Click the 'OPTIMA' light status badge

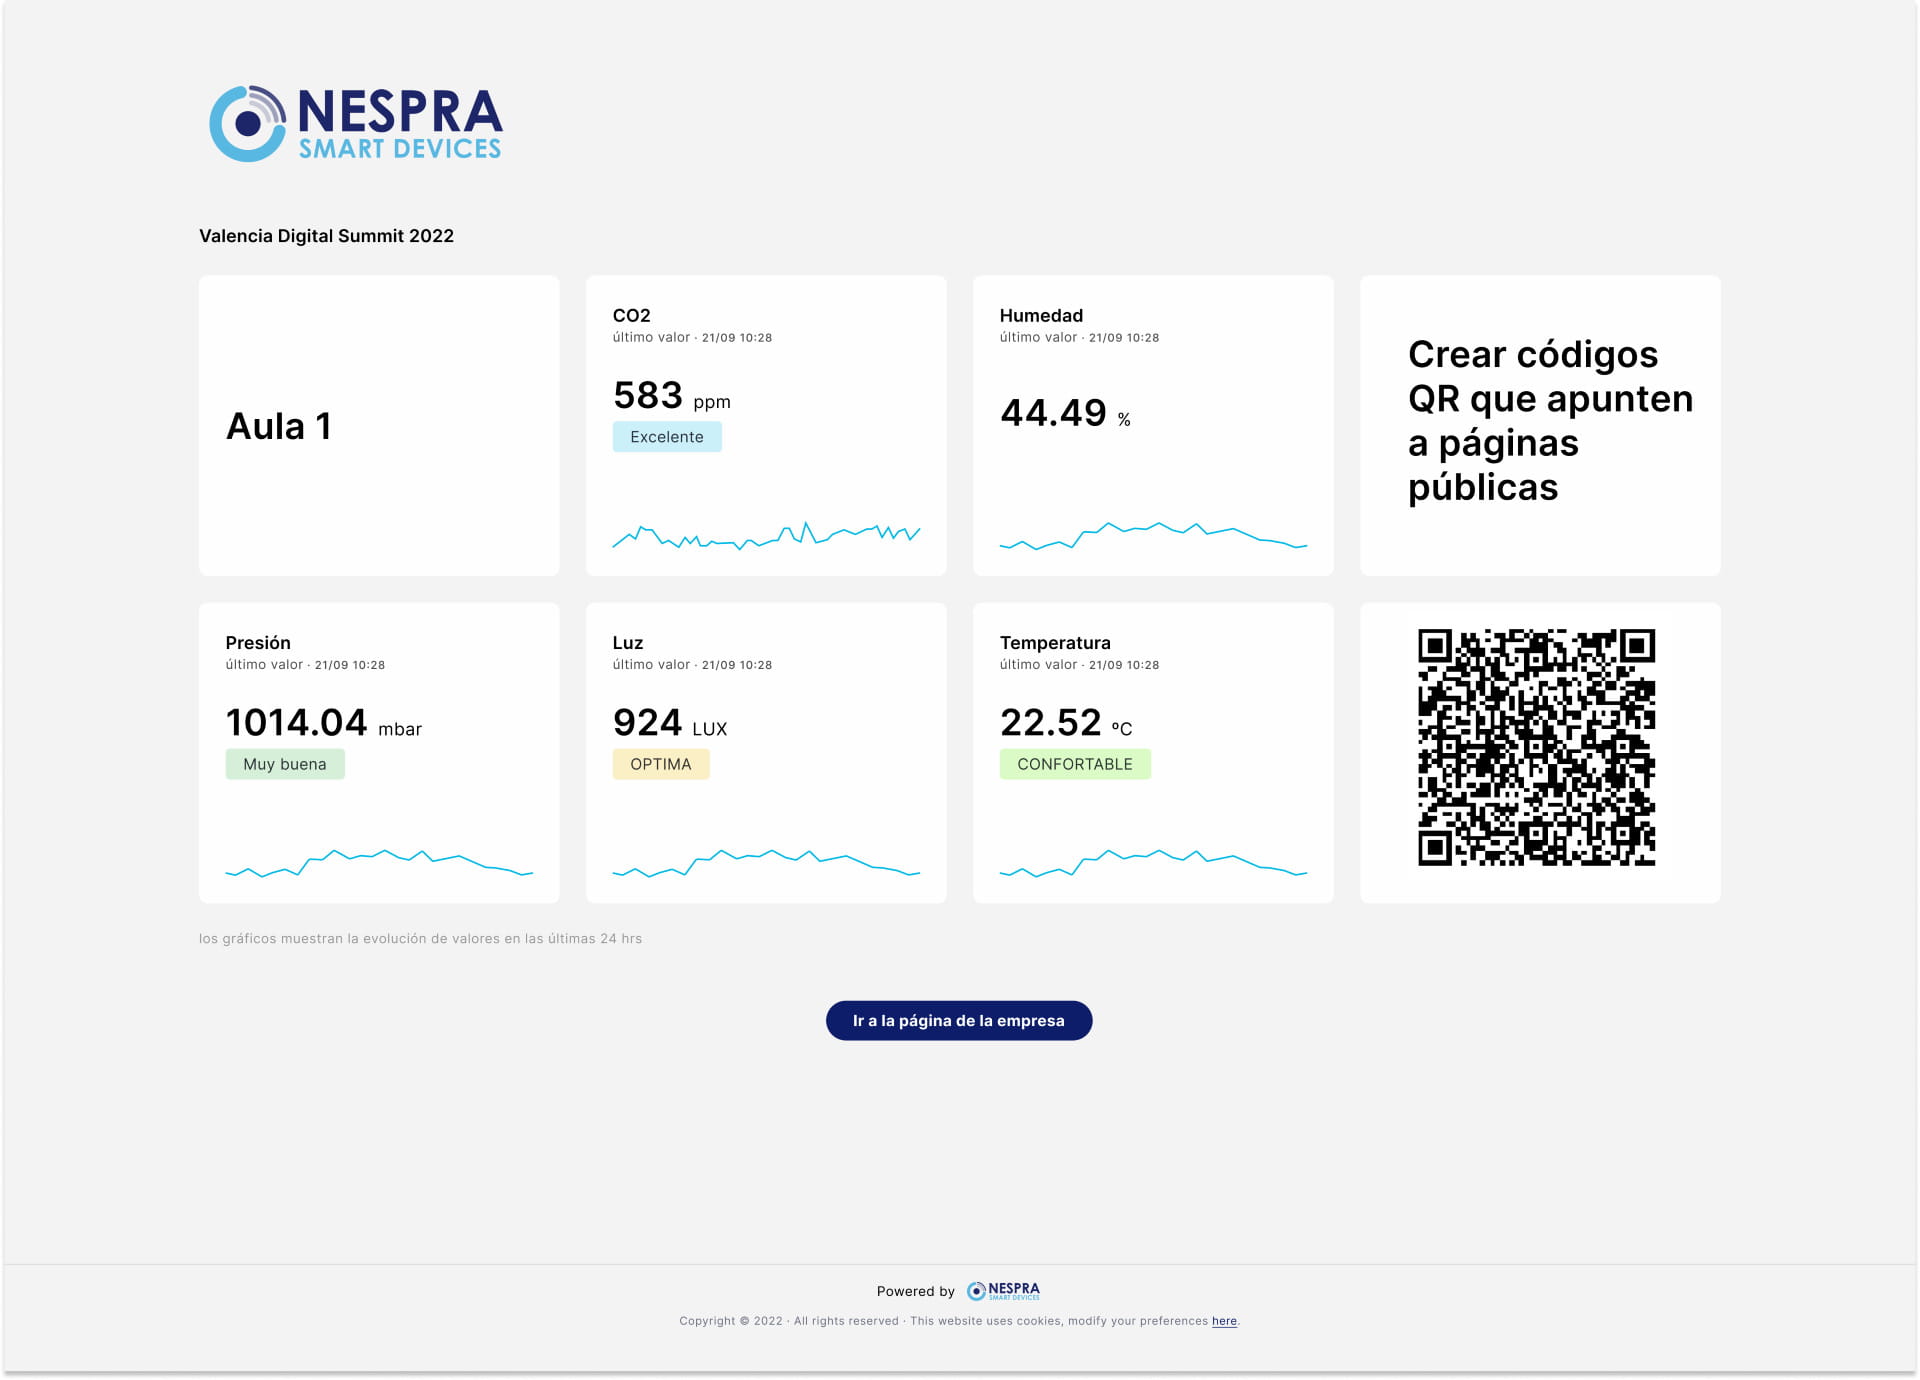pos(660,764)
